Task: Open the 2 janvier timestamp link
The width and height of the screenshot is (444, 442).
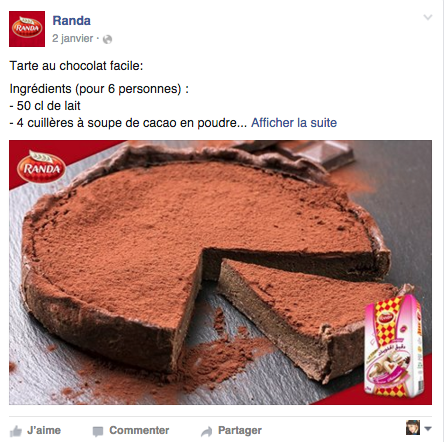Action: pyautogui.click(x=73, y=38)
